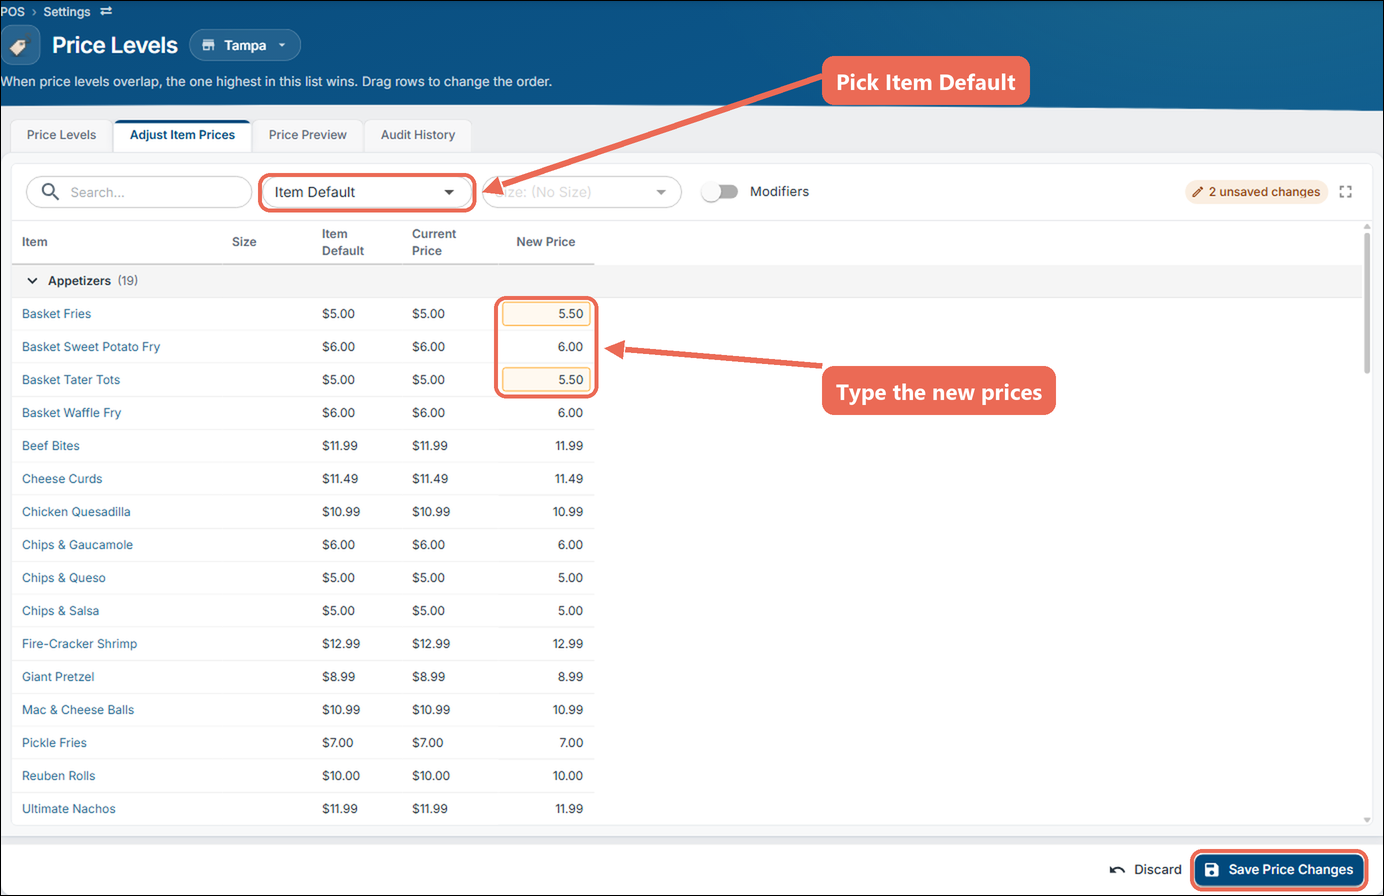Open the Tampa location dropdown
This screenshot has height=896, width=1384.
(x=245, y=45)
